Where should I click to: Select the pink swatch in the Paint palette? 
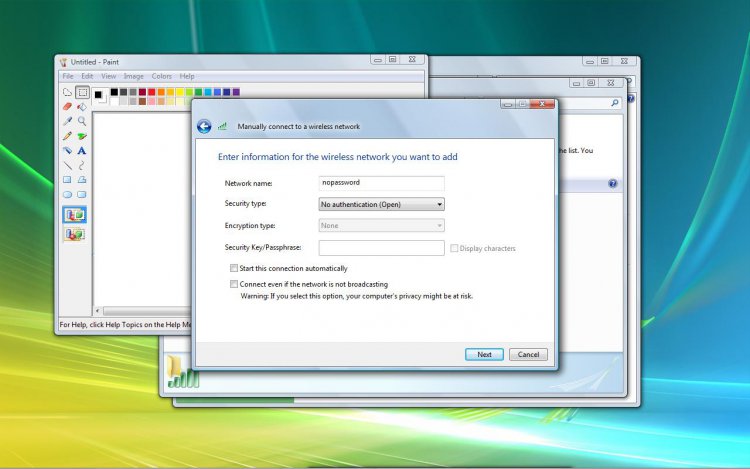pyautogui.click(x=152, y=101)
